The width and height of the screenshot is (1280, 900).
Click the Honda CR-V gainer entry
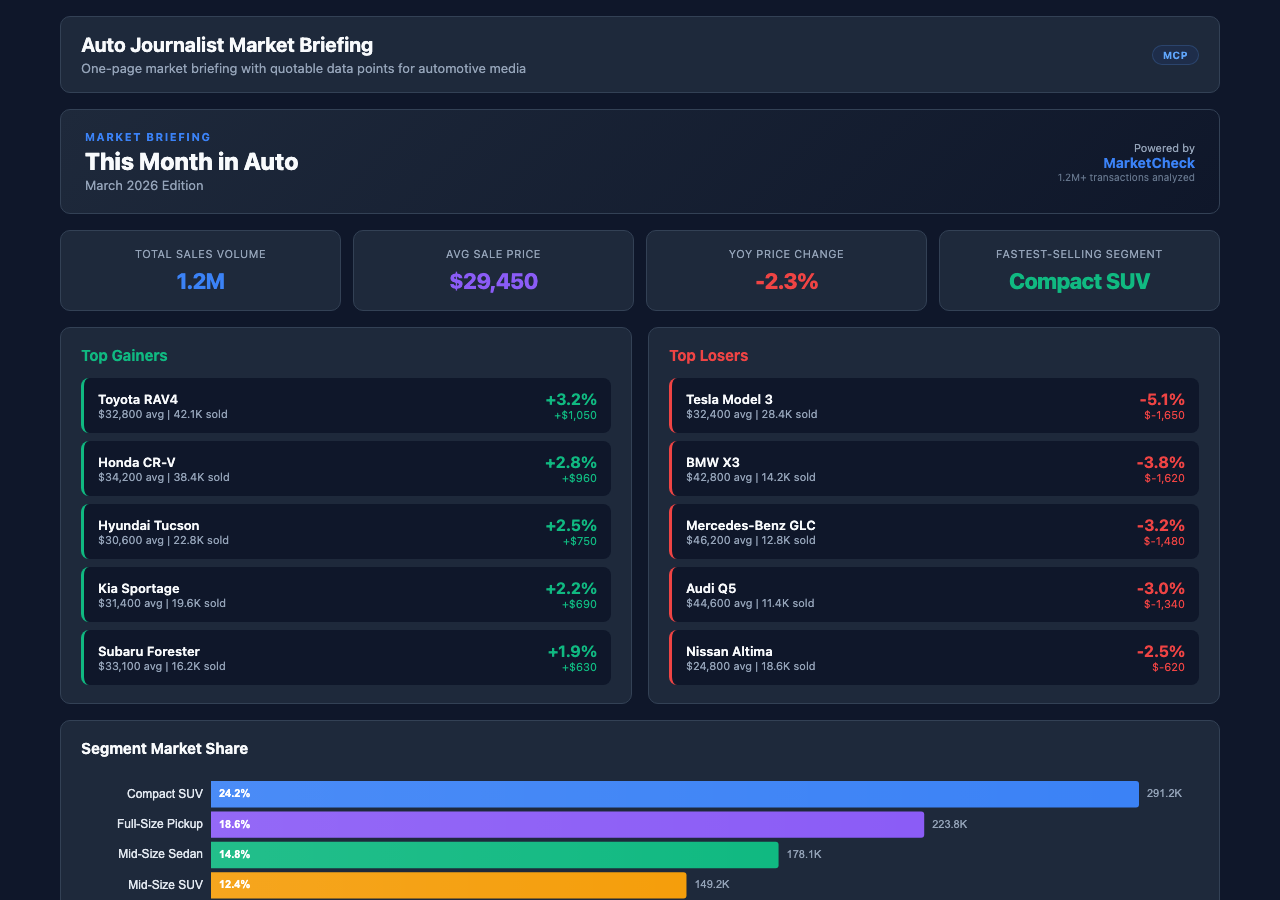tap(346, 468)
